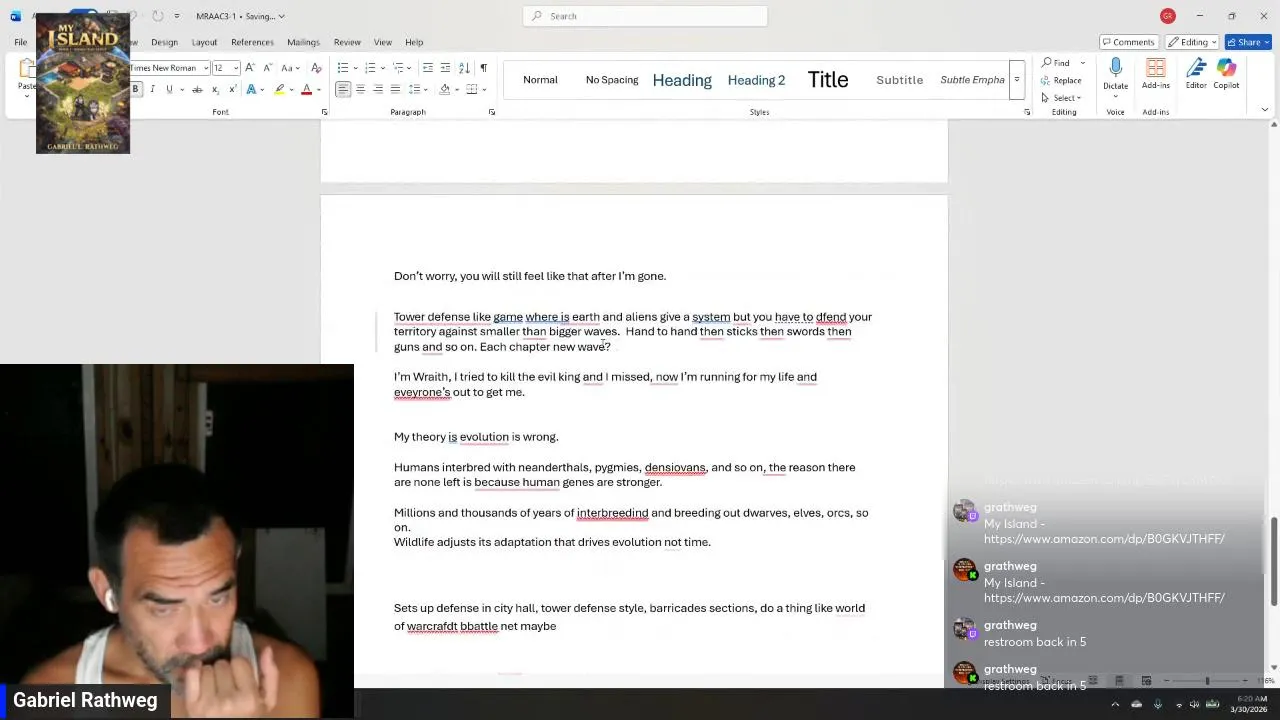Toggle bold formatting
1280x720 pixels.
(x=135, y=89)
